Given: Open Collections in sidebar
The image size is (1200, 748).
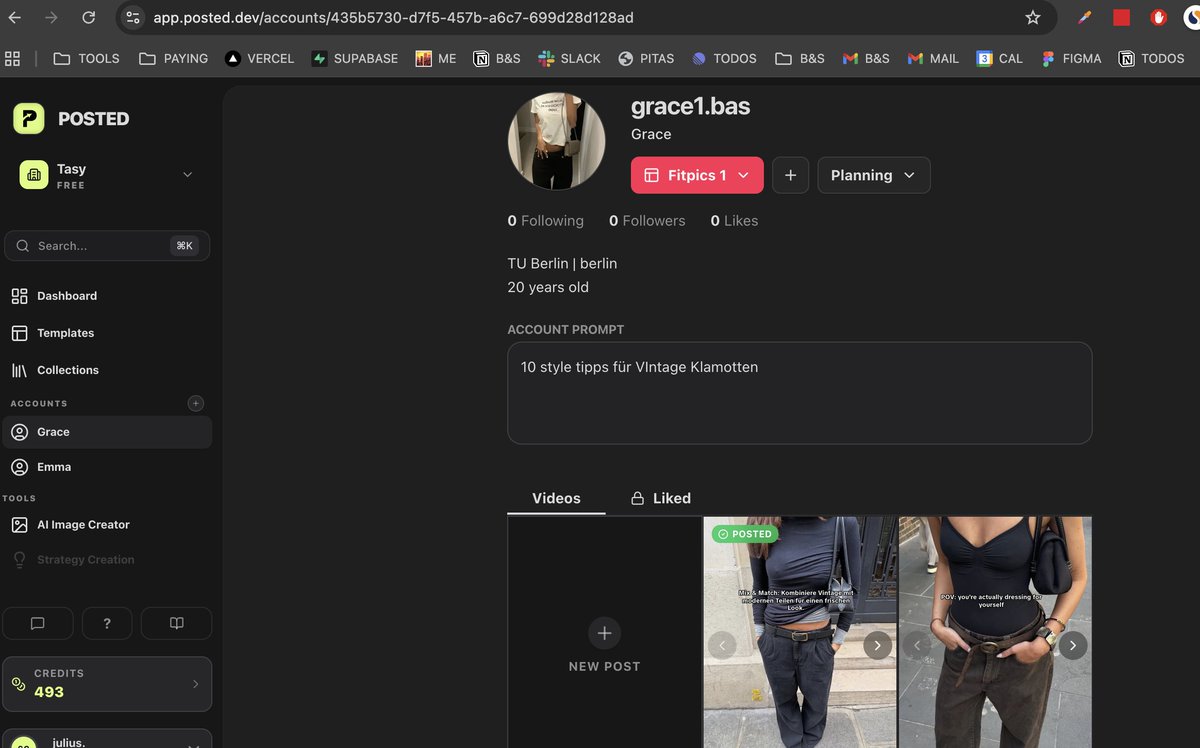Looking at the screenshot, I should pyautogui.click(x=68, y=370).
